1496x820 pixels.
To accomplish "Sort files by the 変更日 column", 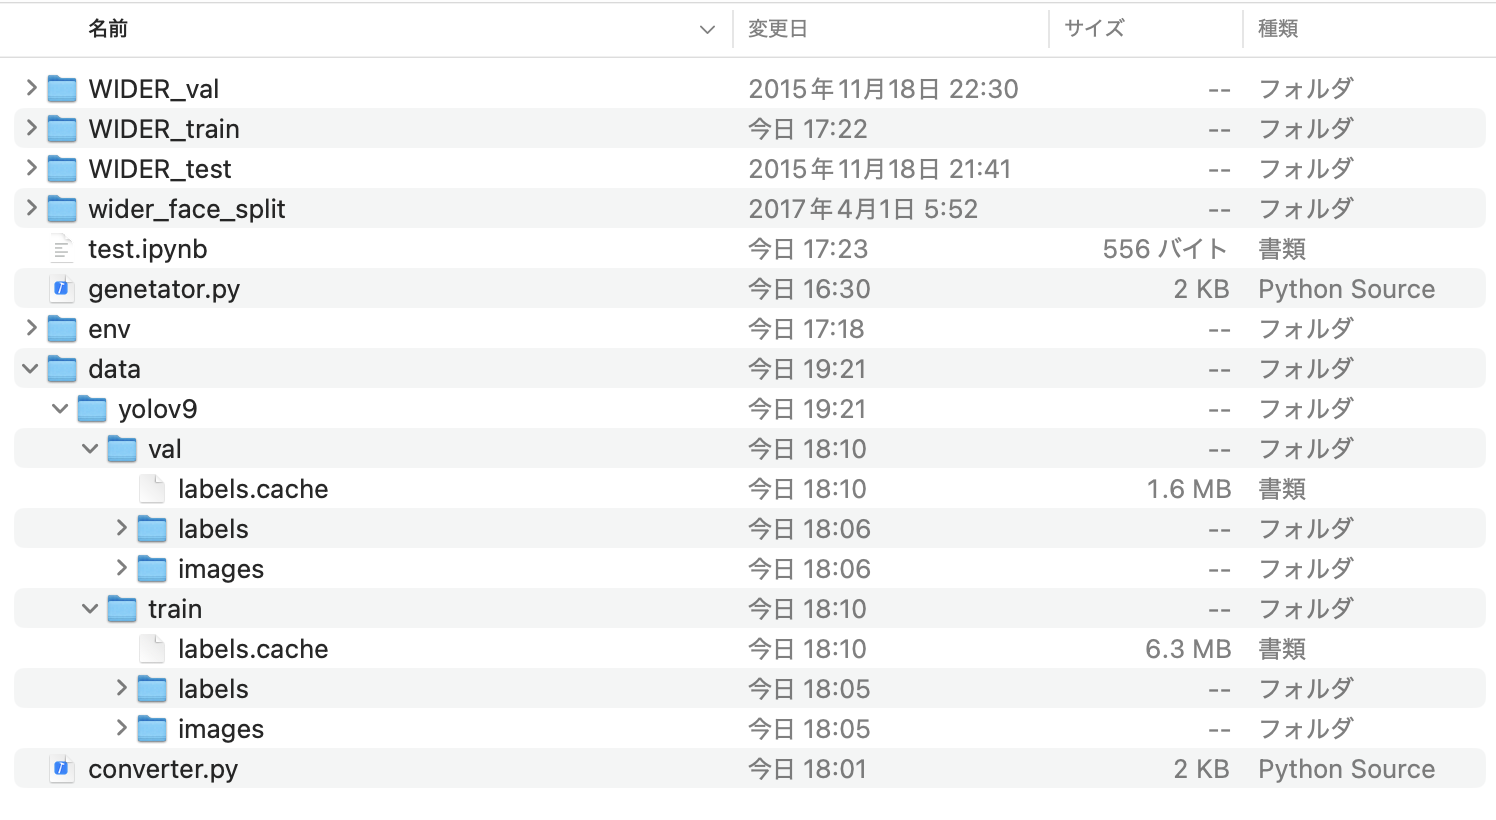I will click(x=778, y=29).
